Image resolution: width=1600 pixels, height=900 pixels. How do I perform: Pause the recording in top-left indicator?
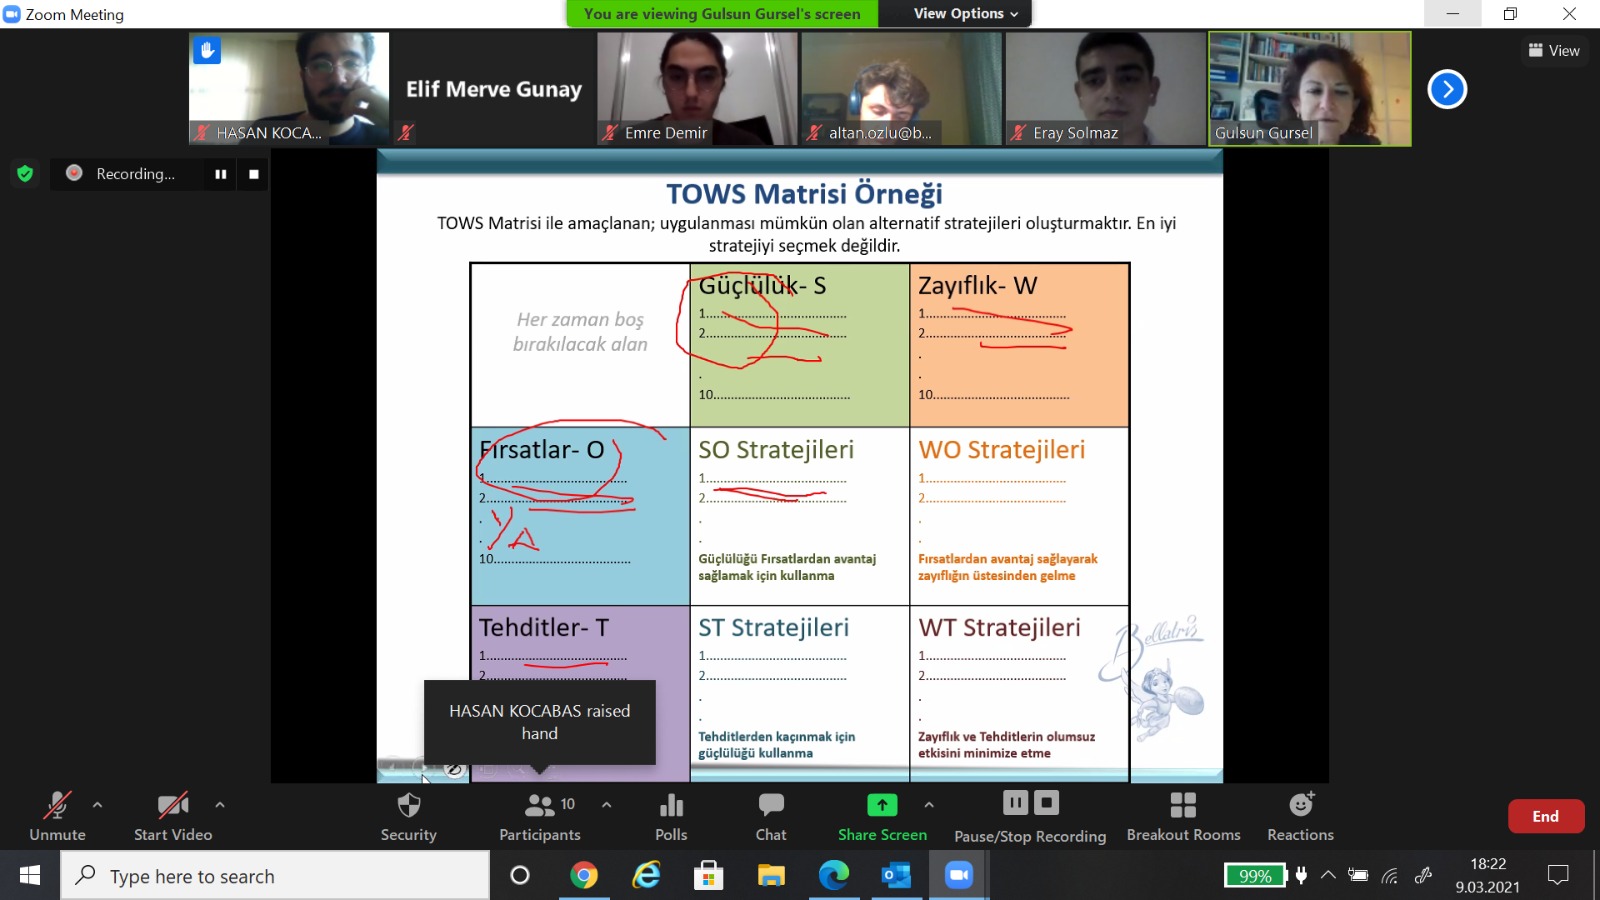point(220,174)
